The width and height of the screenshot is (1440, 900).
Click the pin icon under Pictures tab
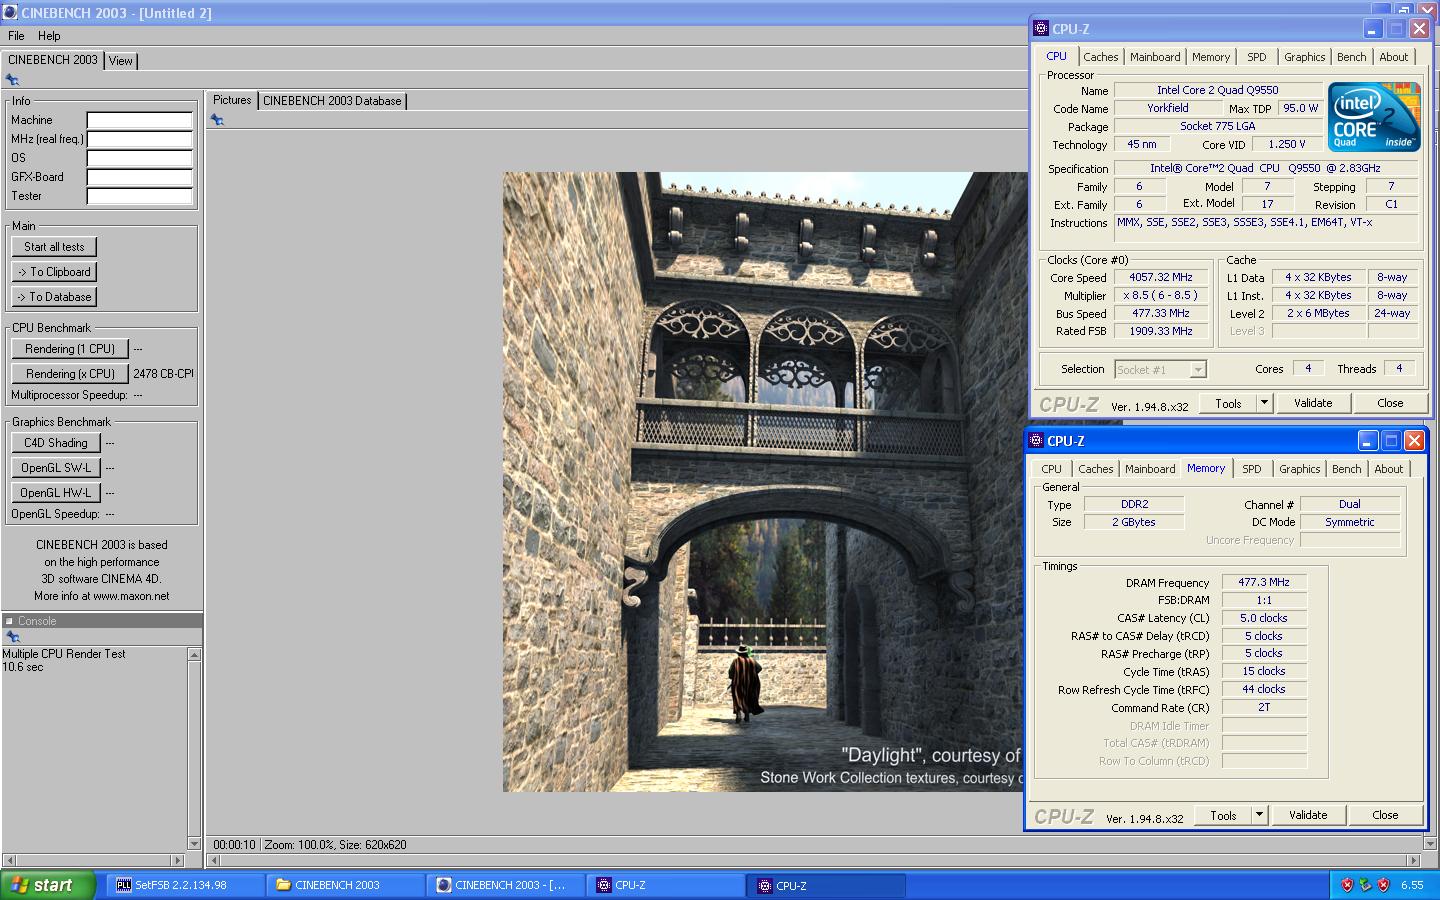217,120
